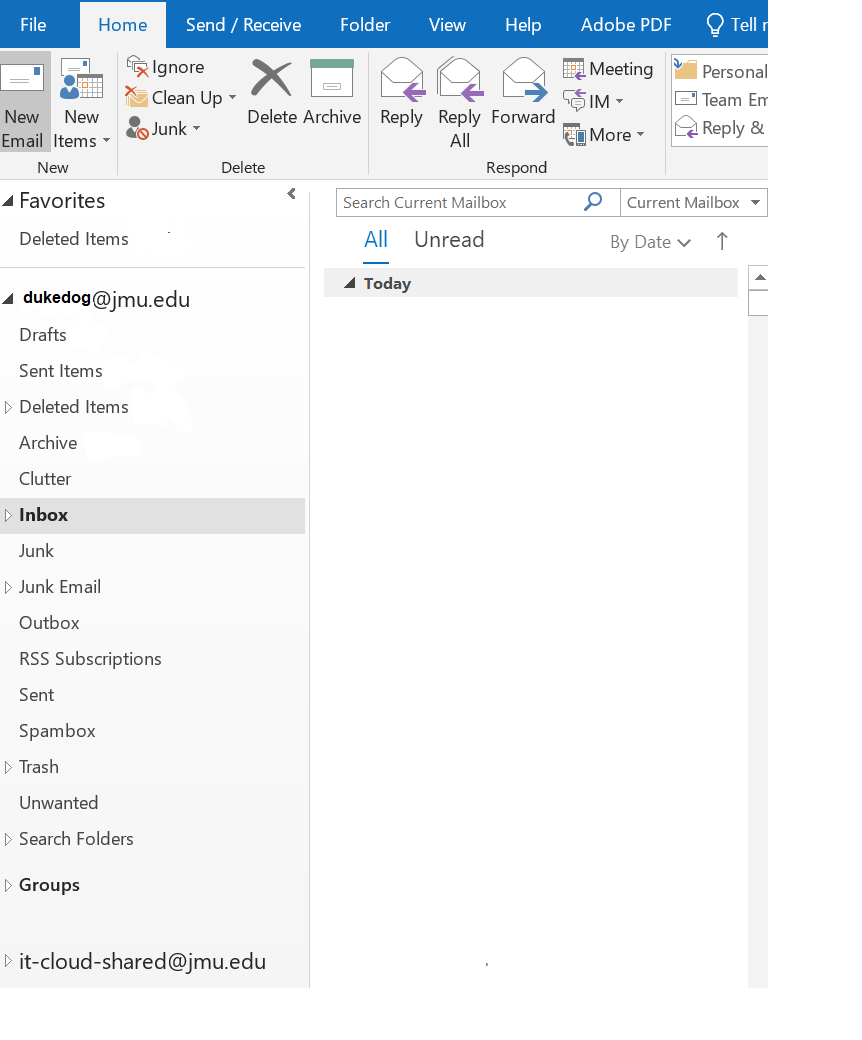Screen dimensions: 862x1040
Task: Click the search magnifier icon
Action: click(x=593, y=202)
